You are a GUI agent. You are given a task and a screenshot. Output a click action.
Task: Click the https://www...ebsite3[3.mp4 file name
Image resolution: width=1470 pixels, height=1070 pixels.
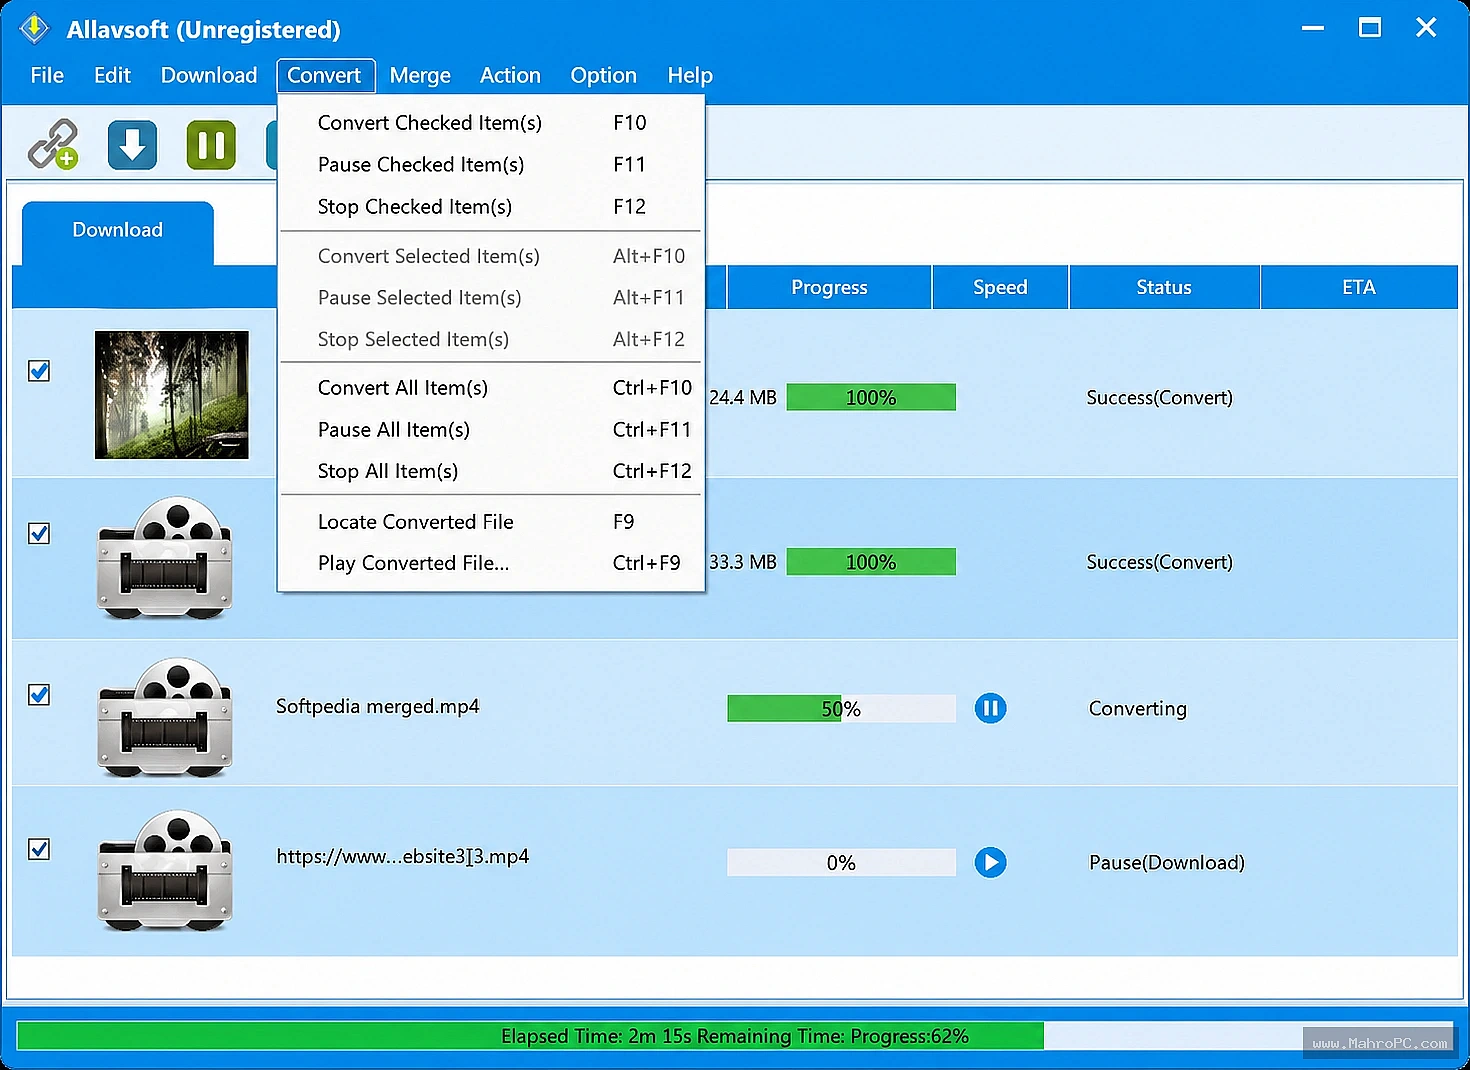pos(403,856)
